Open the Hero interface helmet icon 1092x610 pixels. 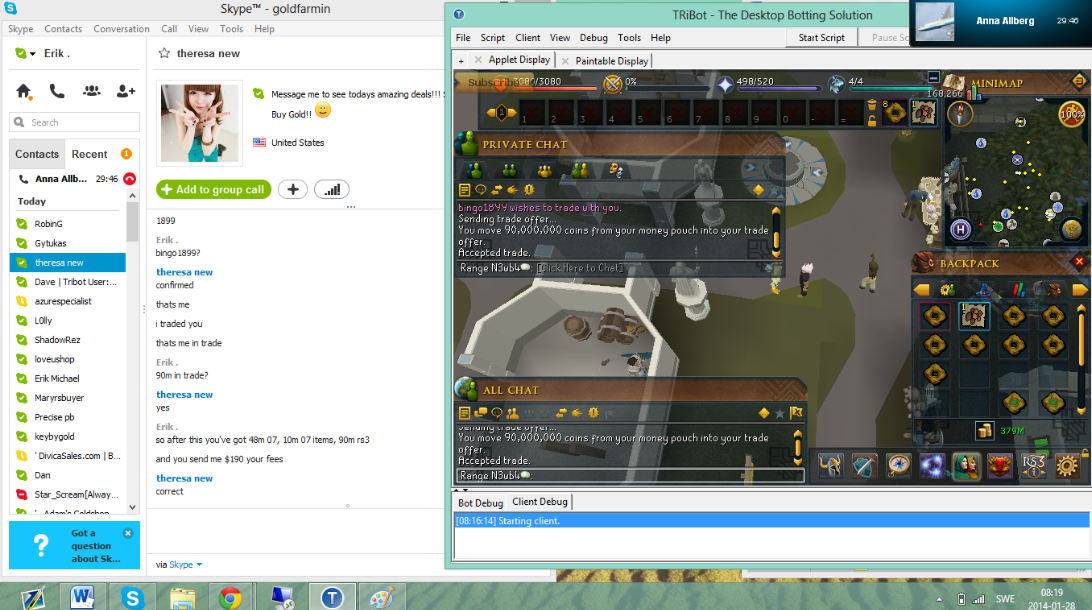point(830,465)
